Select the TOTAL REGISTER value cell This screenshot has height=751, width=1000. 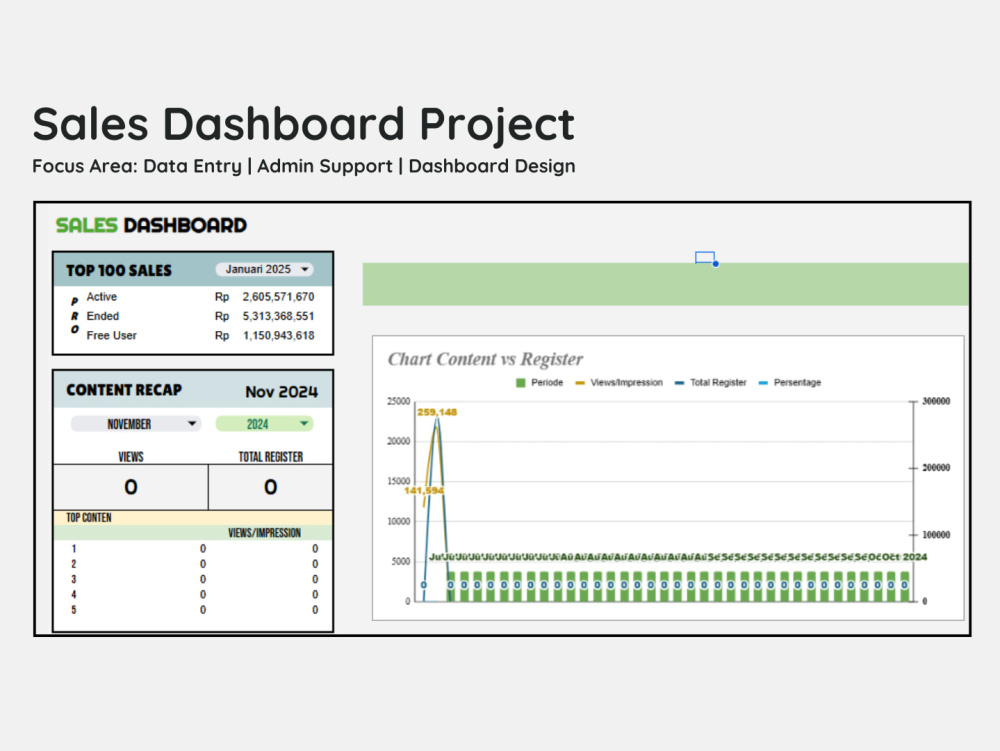tap(270, 487)
